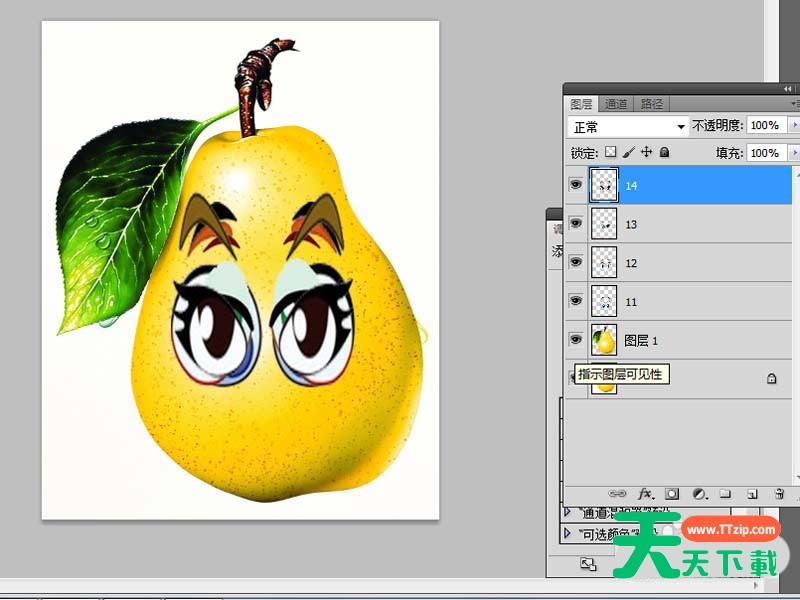Hide layer 14 using eye icon
Image resolution: width=800 pixels, height=600 pixels.
[x=576, y=185]
